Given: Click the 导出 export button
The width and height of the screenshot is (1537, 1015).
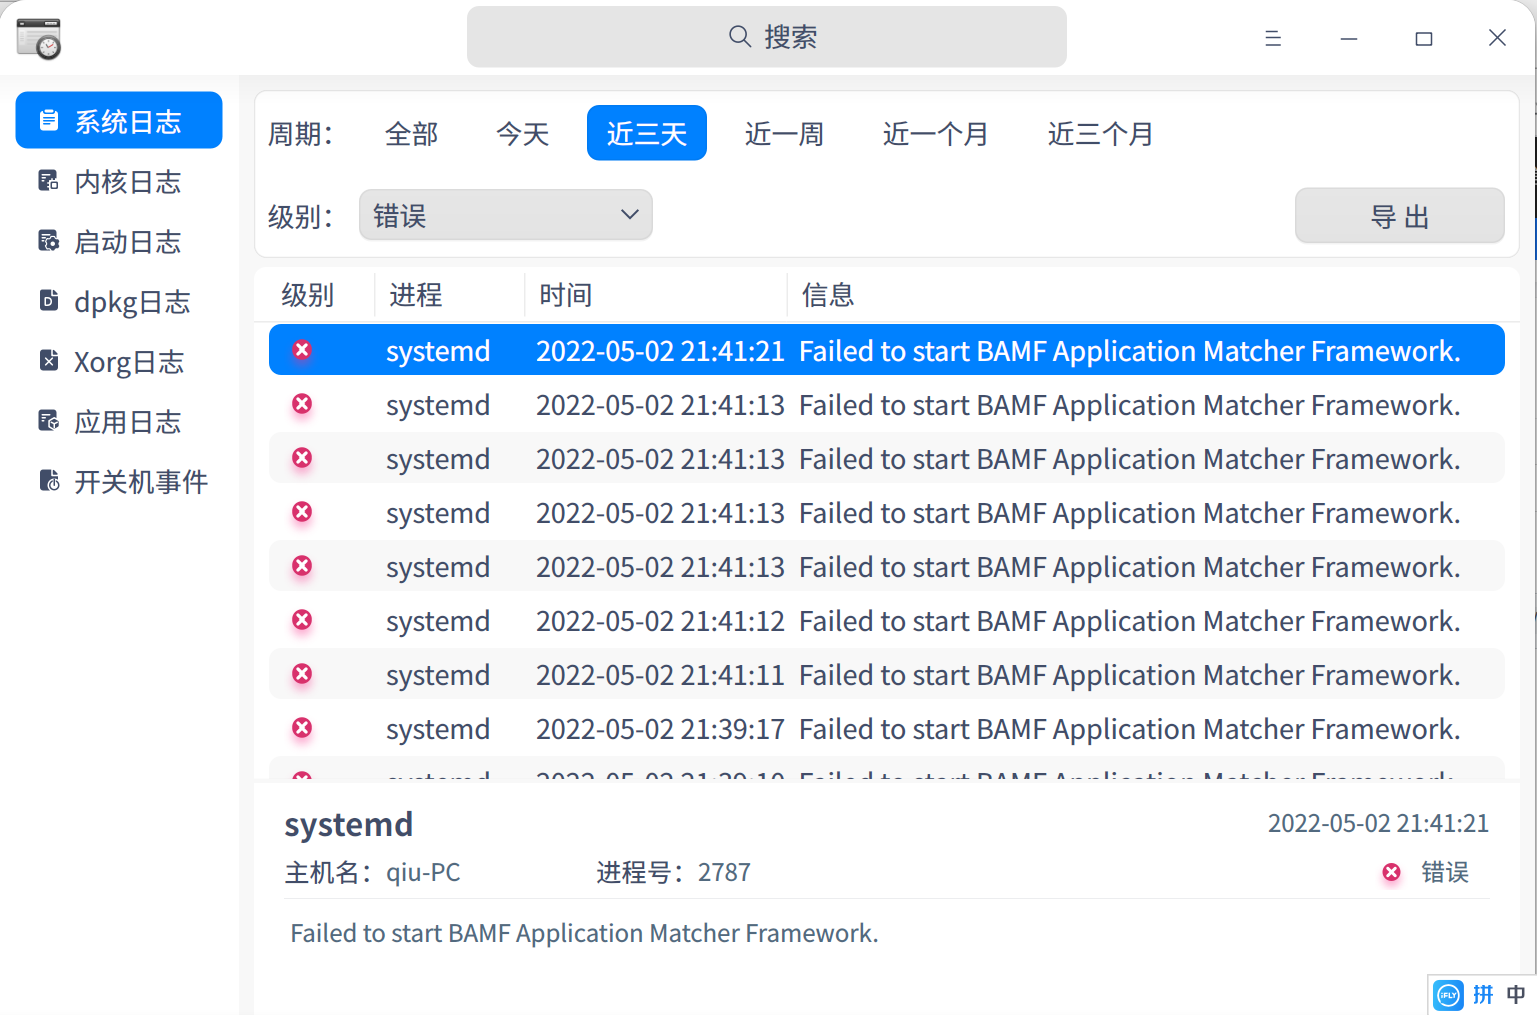Looking at the screenshot, I should click(1399, 215).
